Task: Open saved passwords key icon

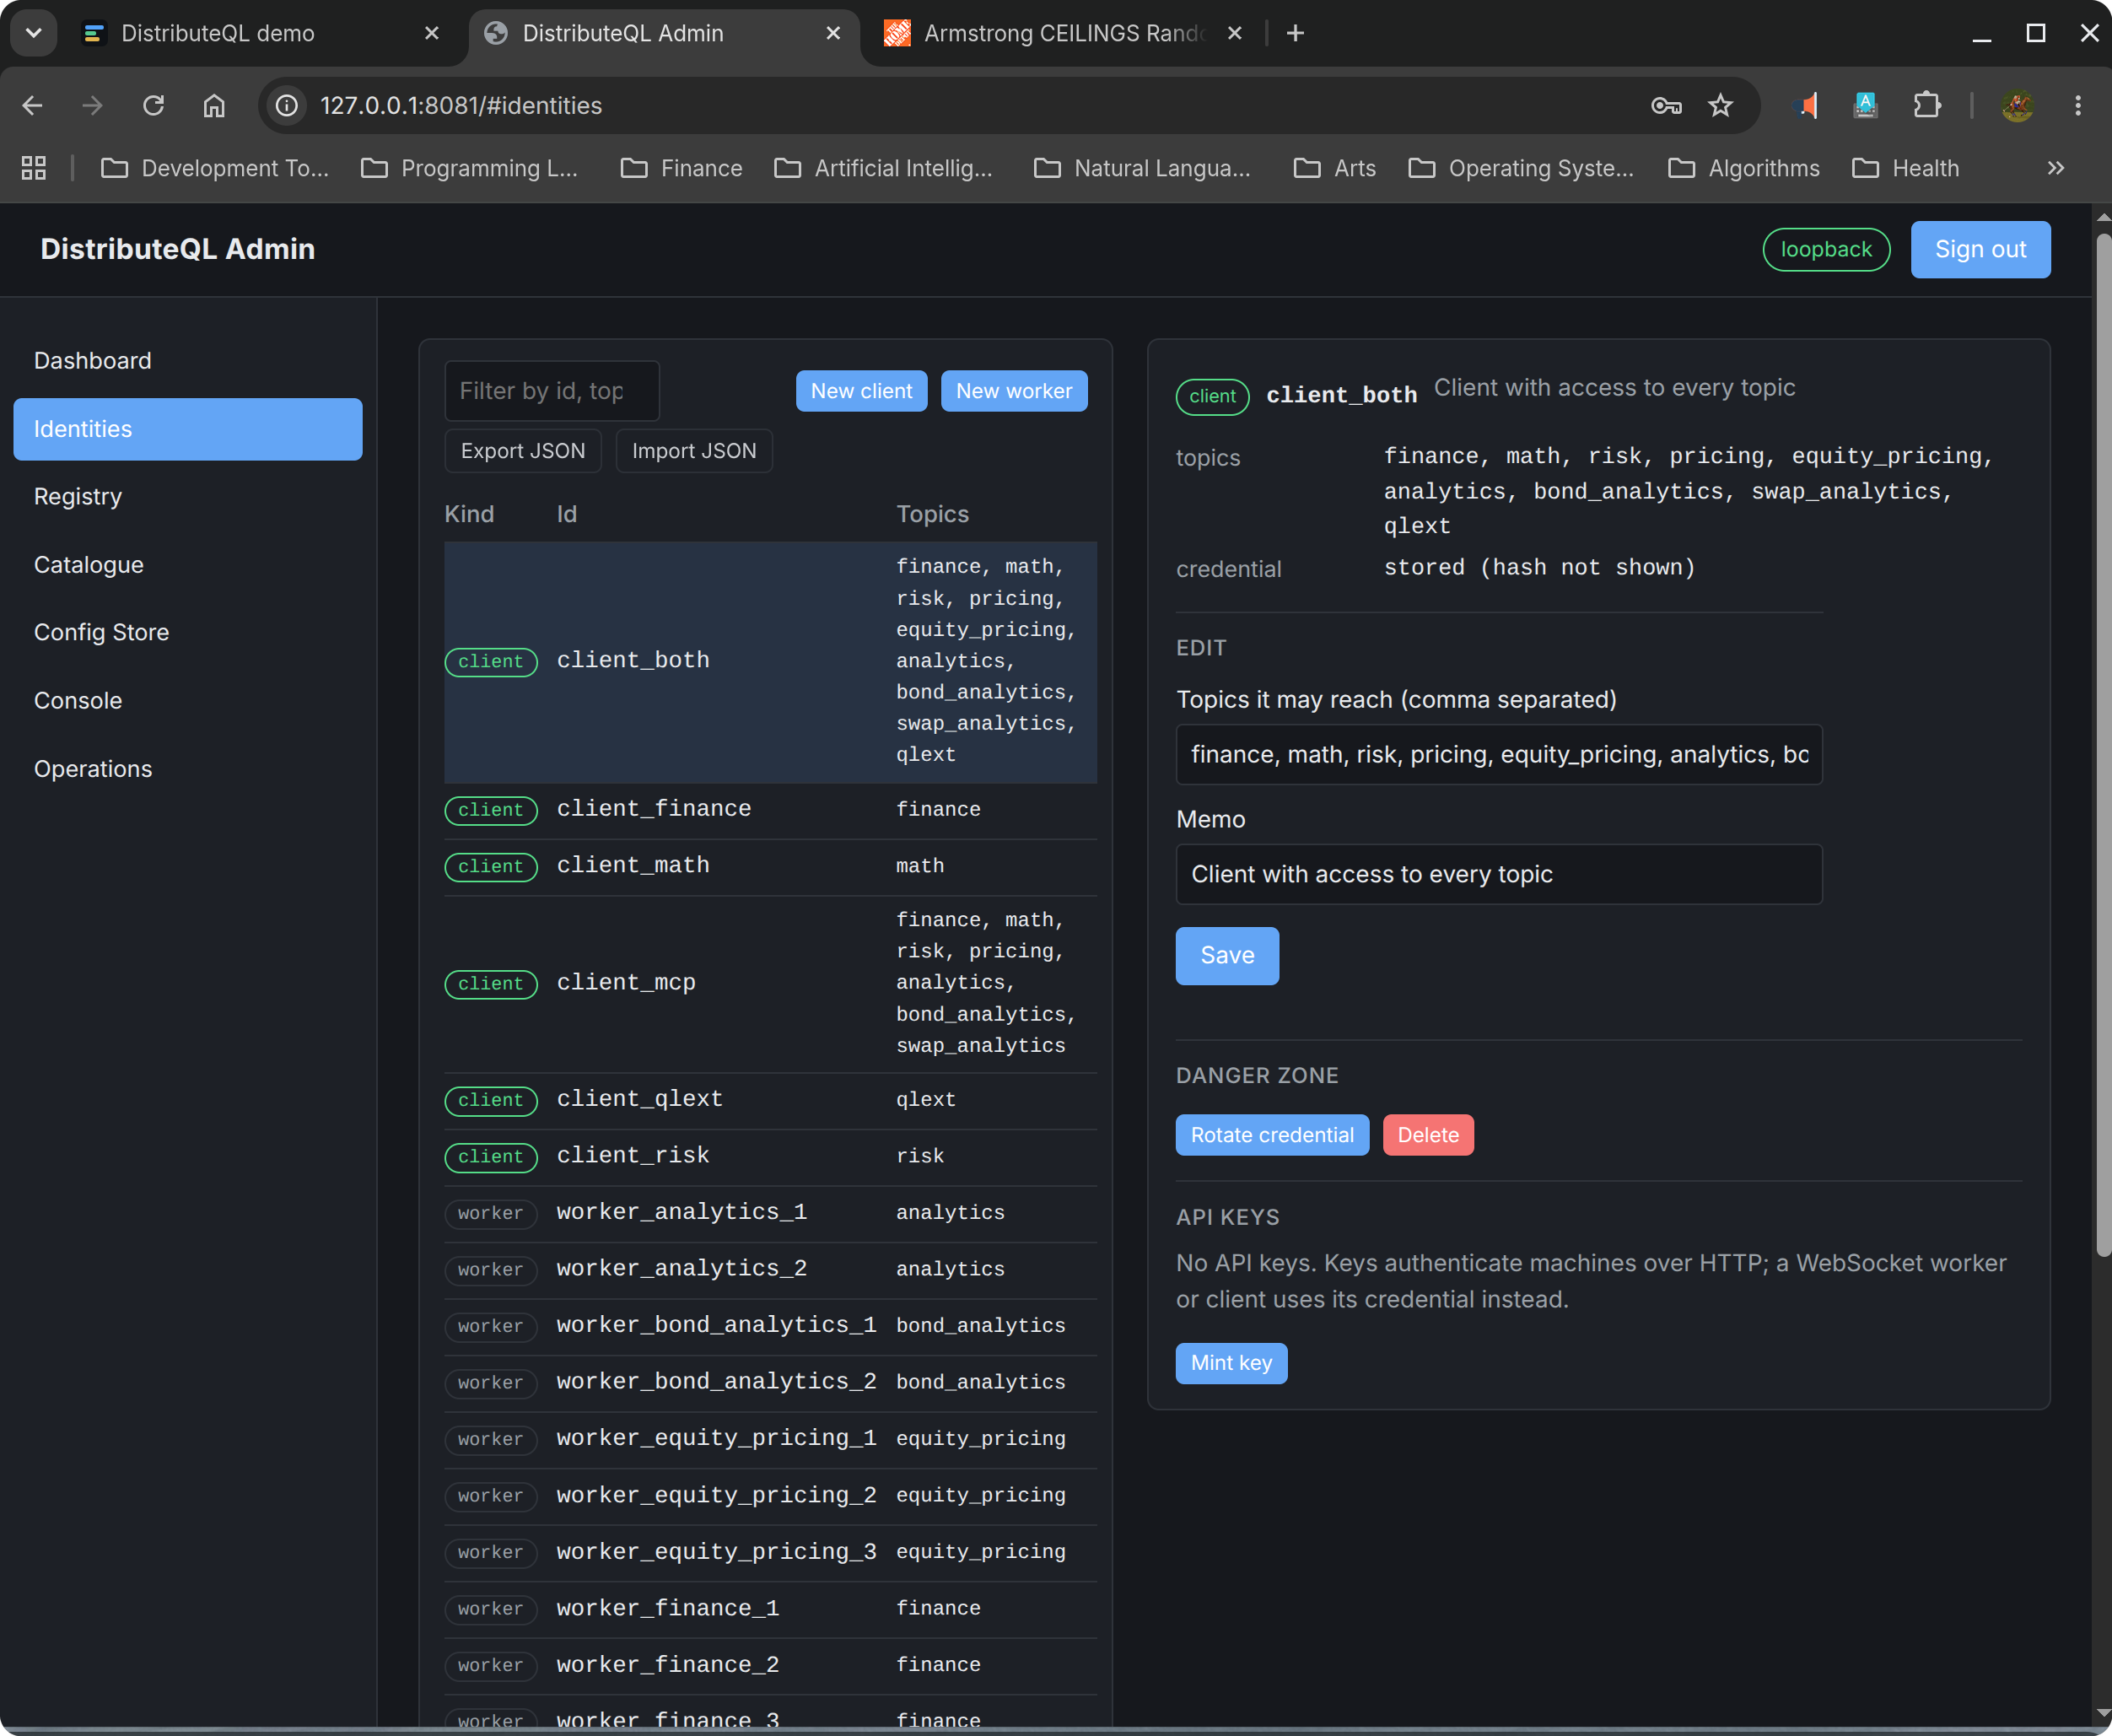Action: tap(1666, 105)
